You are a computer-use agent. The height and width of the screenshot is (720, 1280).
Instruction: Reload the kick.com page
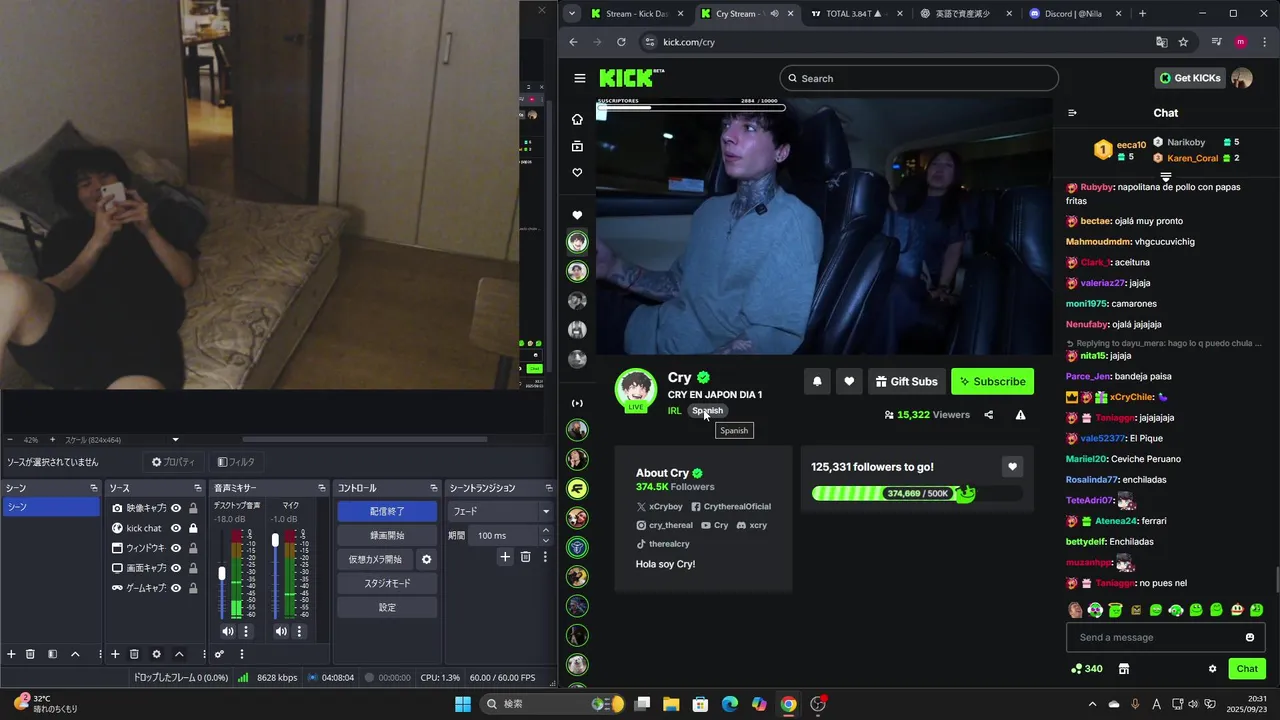coord(621,42)
